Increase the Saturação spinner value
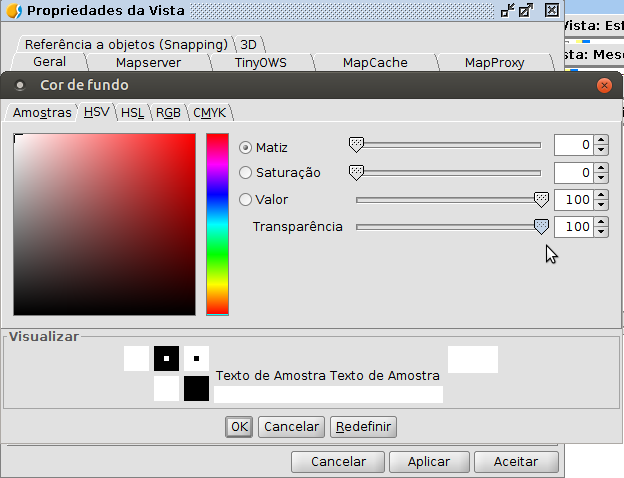This screenshot has height=478, width=624. pos(600,168)
